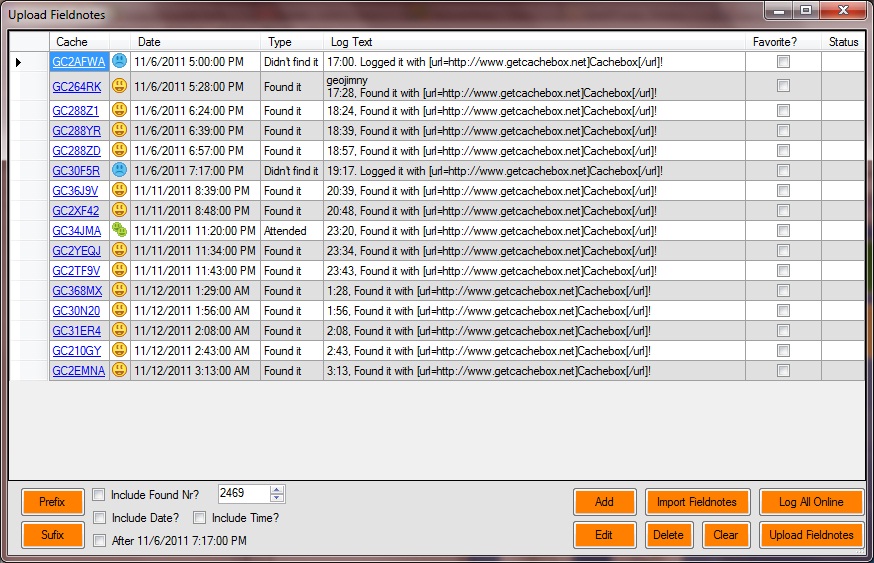The image size is (874, 563).
Task: Click the green attended icon for GC34JMA
Action: point(119,230)
